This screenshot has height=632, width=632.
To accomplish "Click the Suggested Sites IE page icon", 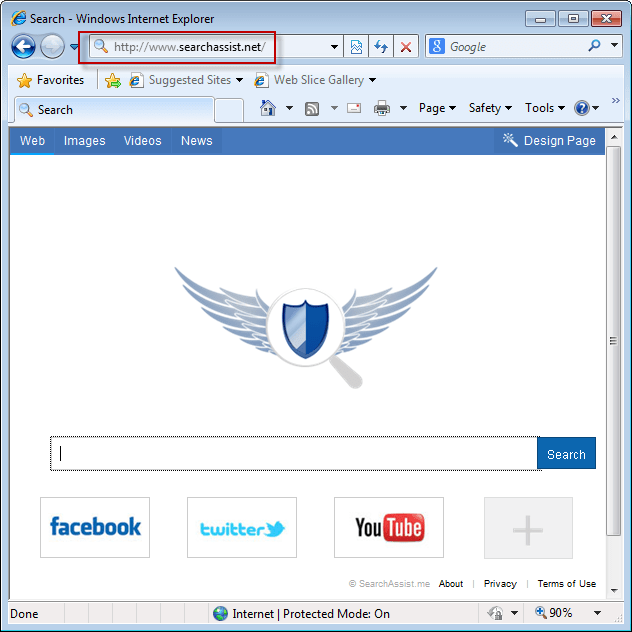I will click(137, 80).
